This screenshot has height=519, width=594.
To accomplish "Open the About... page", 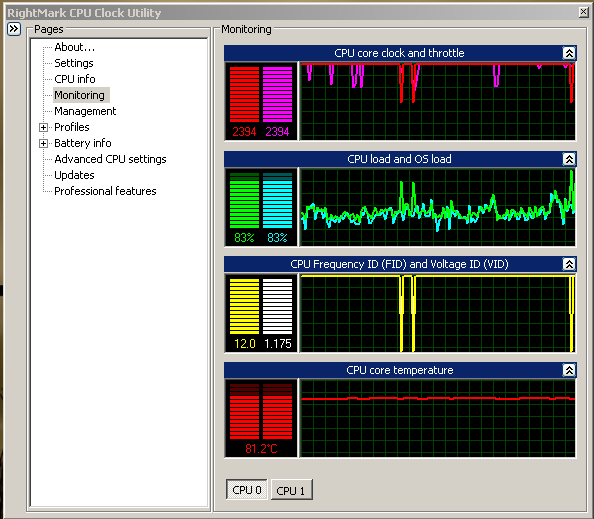I will [x=74, y=47].
